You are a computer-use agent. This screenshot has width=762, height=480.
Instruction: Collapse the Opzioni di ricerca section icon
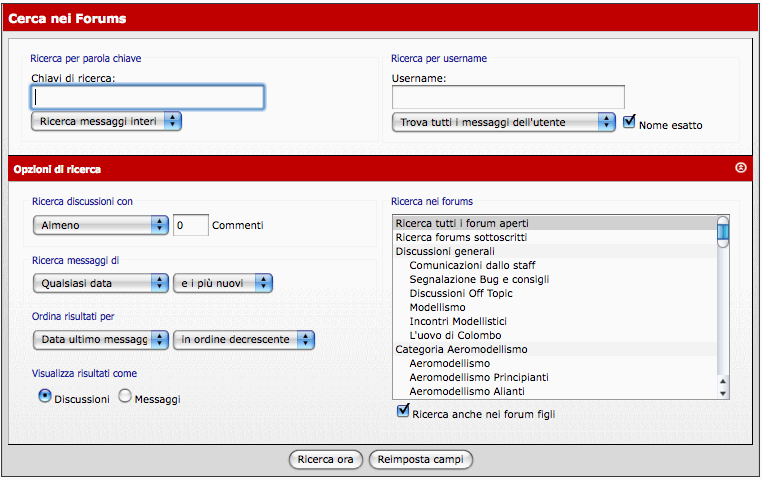[x=740, y=169]
